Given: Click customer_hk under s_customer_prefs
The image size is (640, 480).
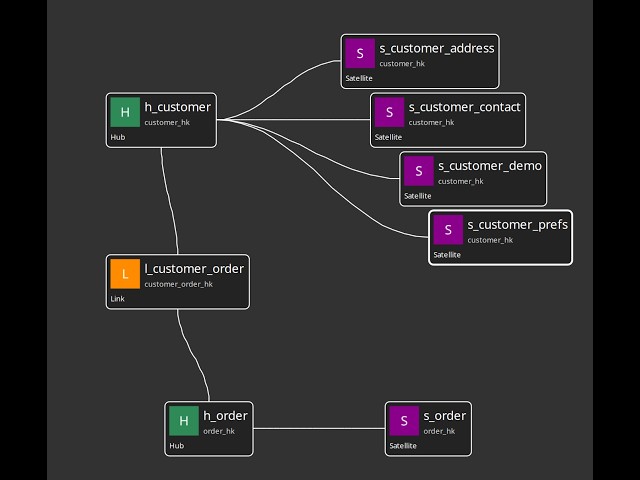Looking at the screenshot, I should coord(490,240).
